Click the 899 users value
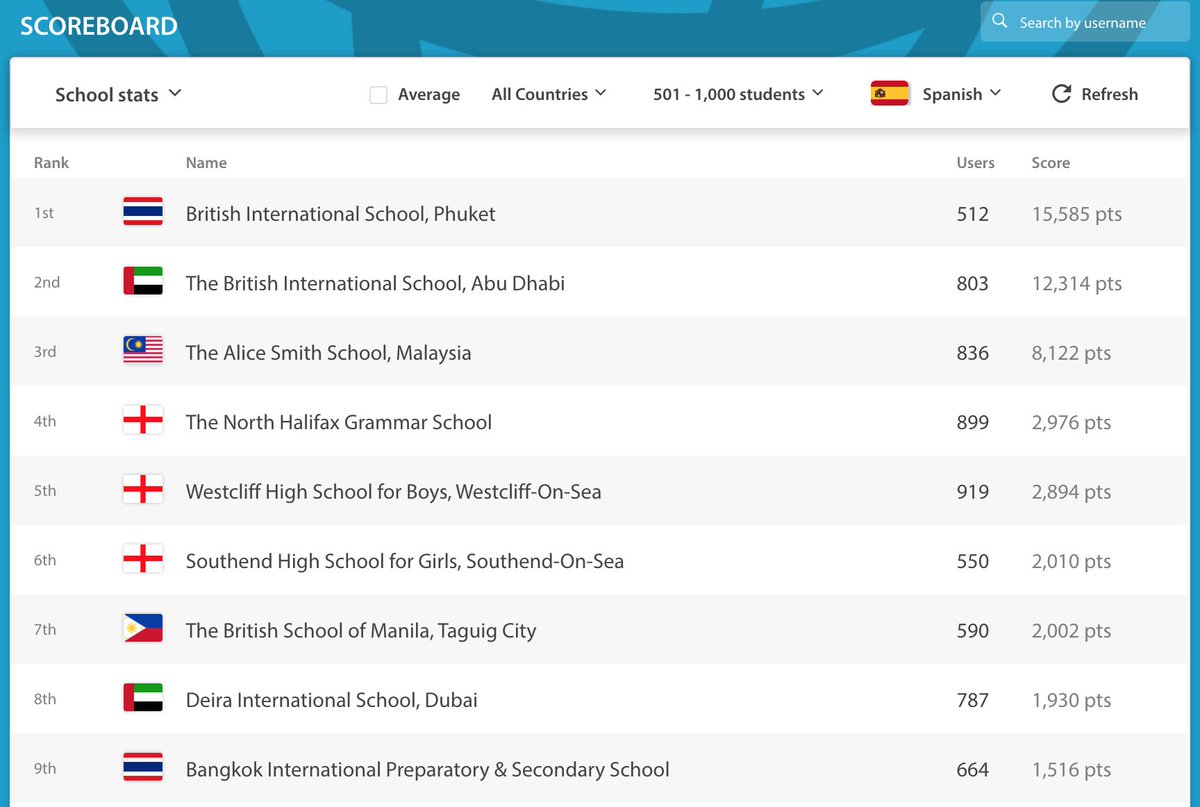This screenshot has width=1200, height=807. (x=972, y=422)
